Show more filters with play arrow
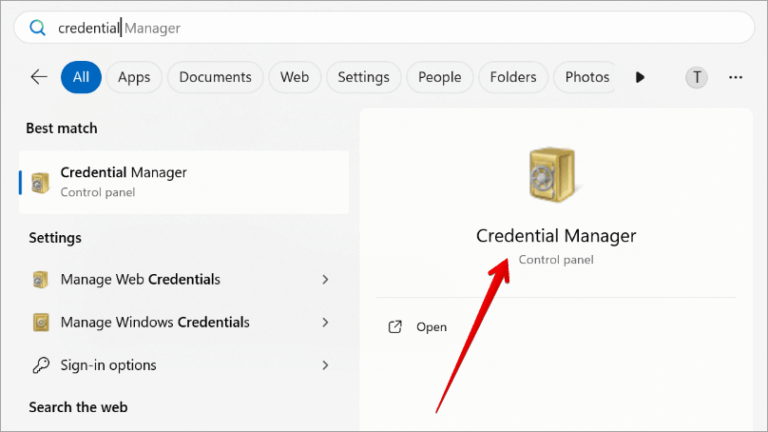This screenshot has height=432, width=768. [640, 77]
